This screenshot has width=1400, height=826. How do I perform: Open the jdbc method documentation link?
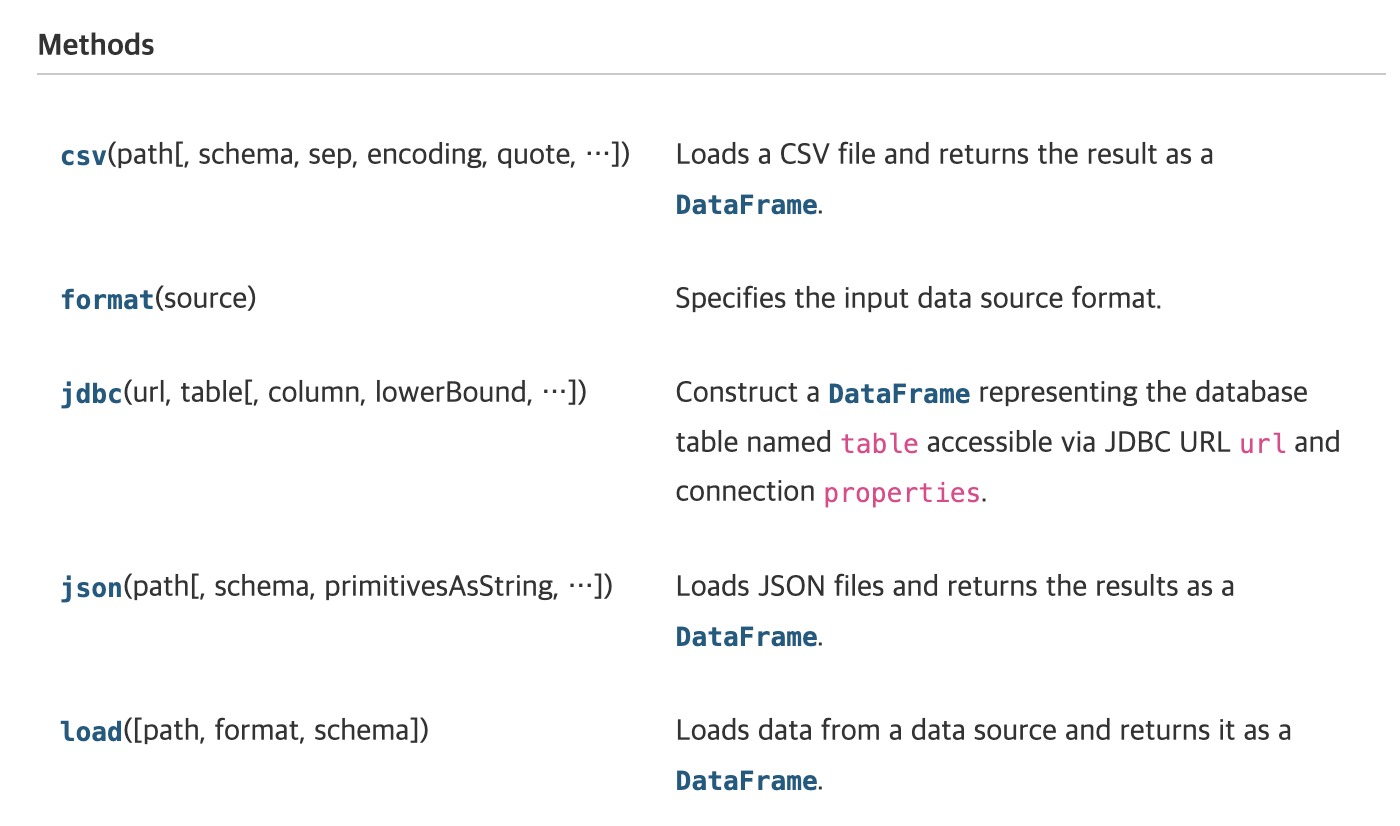(91, 393)
